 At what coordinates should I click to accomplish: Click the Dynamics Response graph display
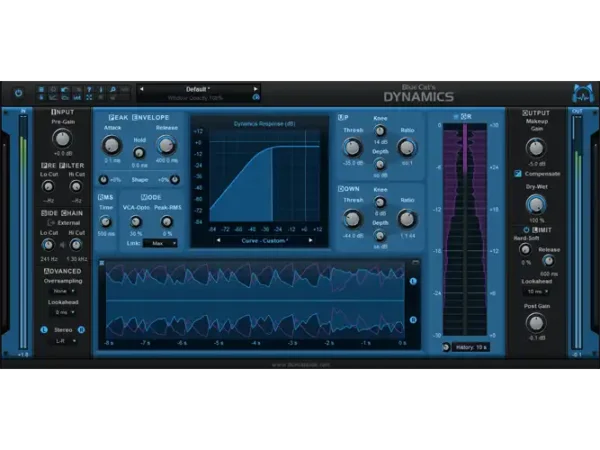[x=264, y=176]
